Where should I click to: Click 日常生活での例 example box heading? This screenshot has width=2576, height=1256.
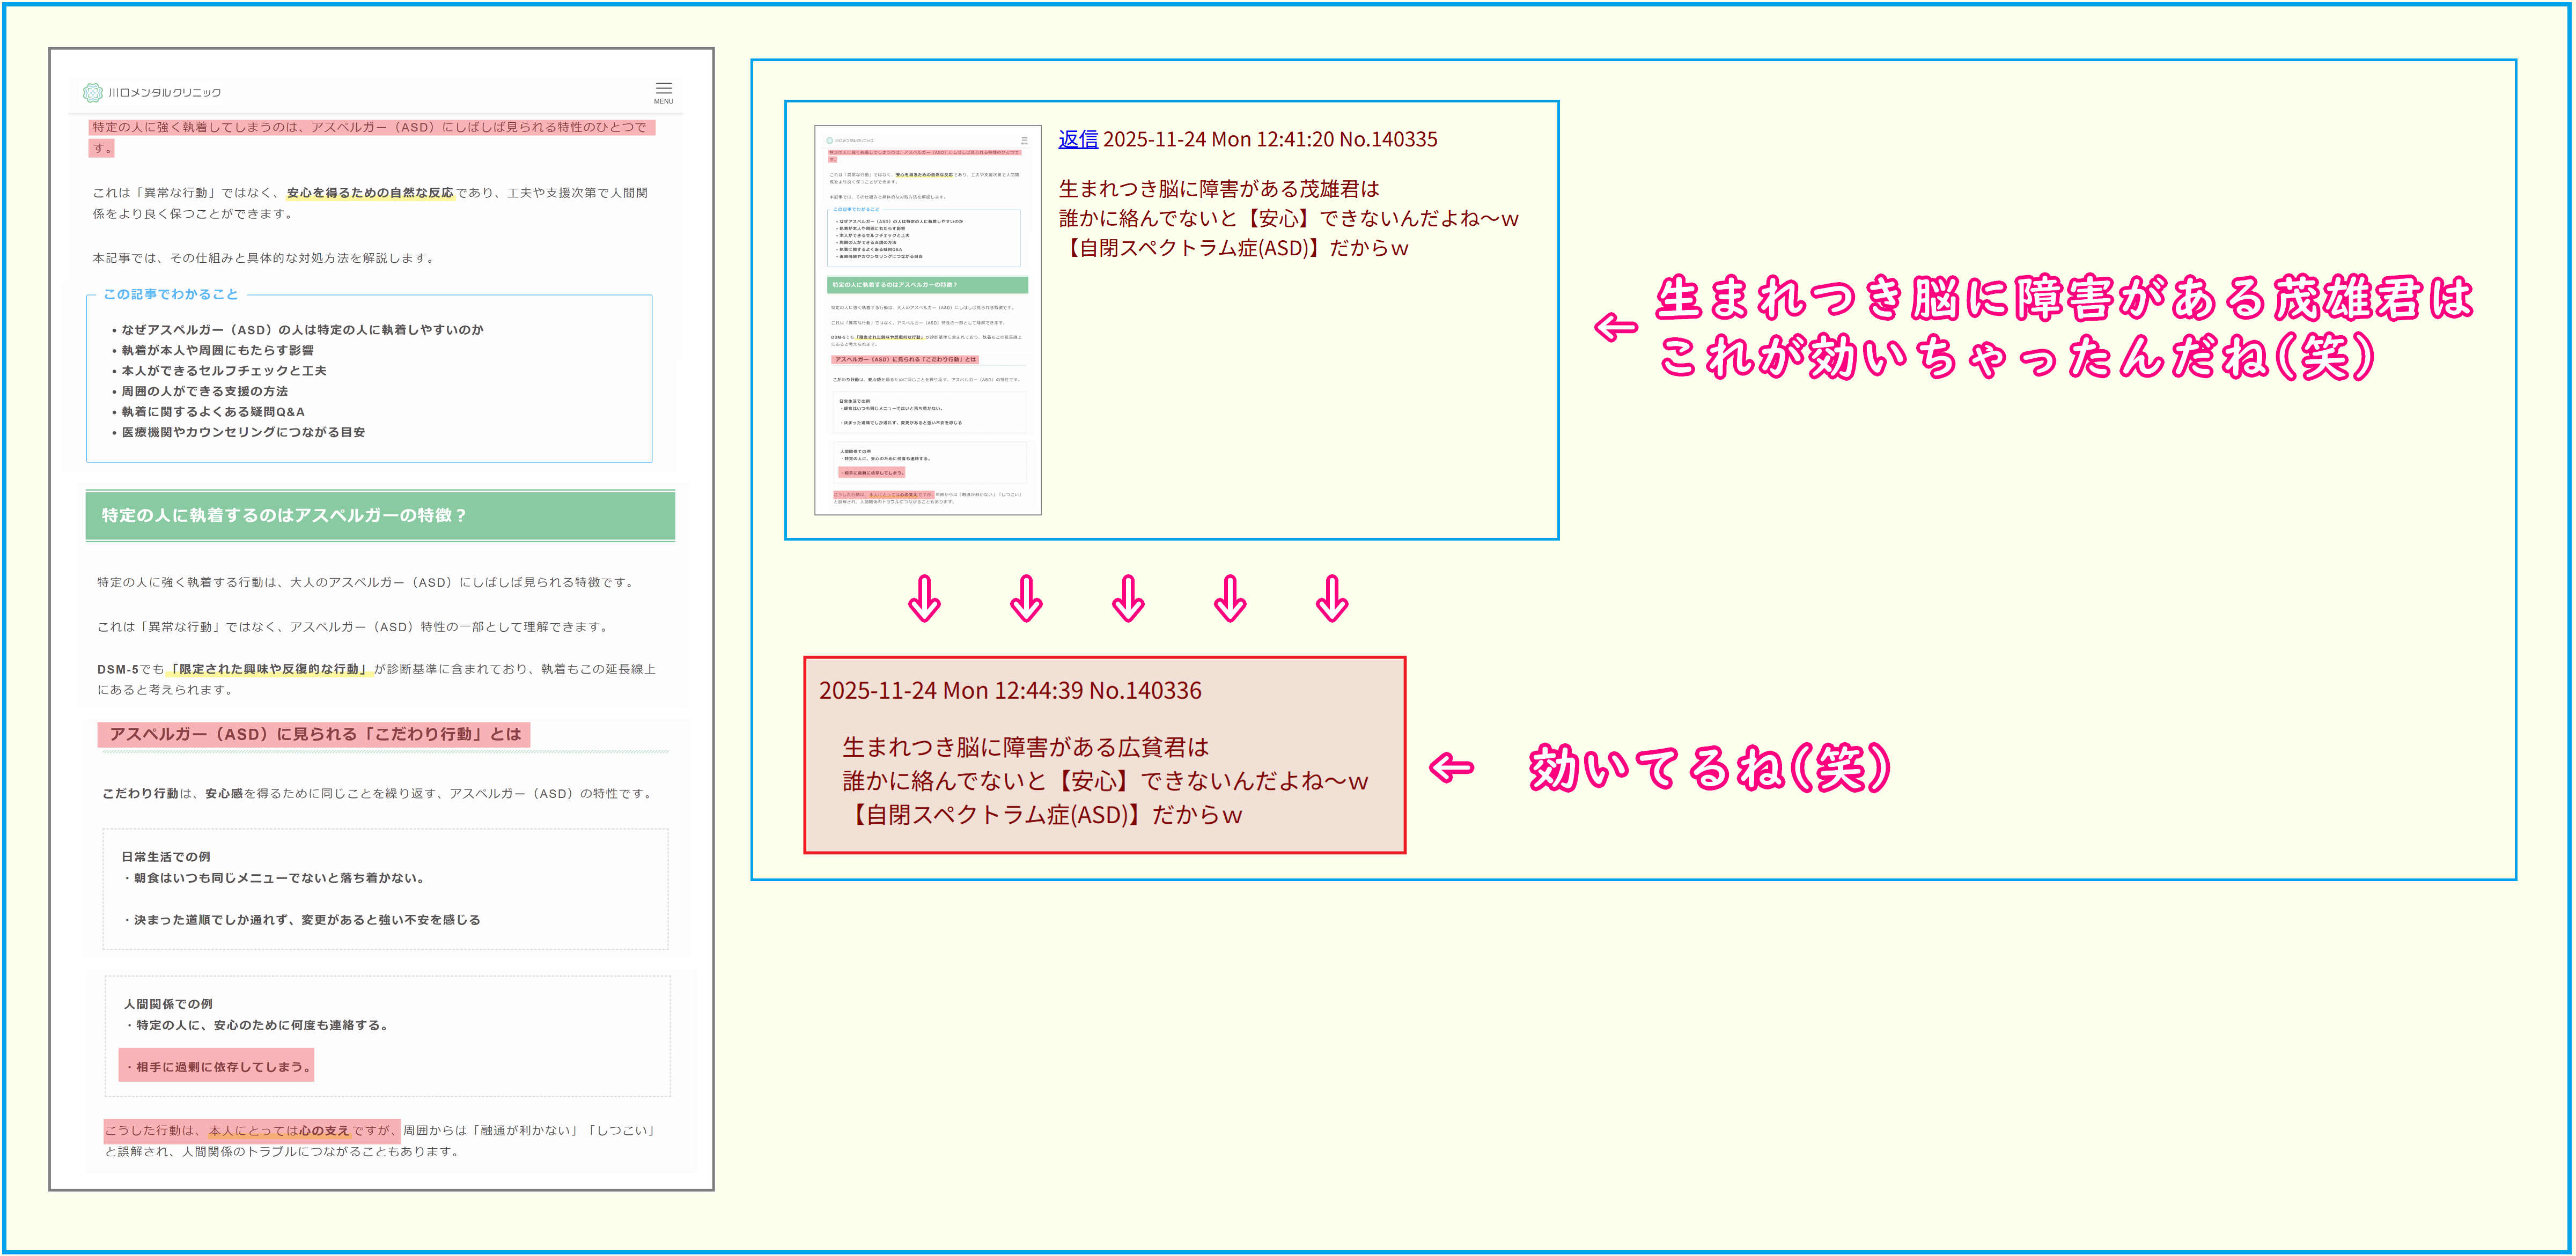point(166,856)
